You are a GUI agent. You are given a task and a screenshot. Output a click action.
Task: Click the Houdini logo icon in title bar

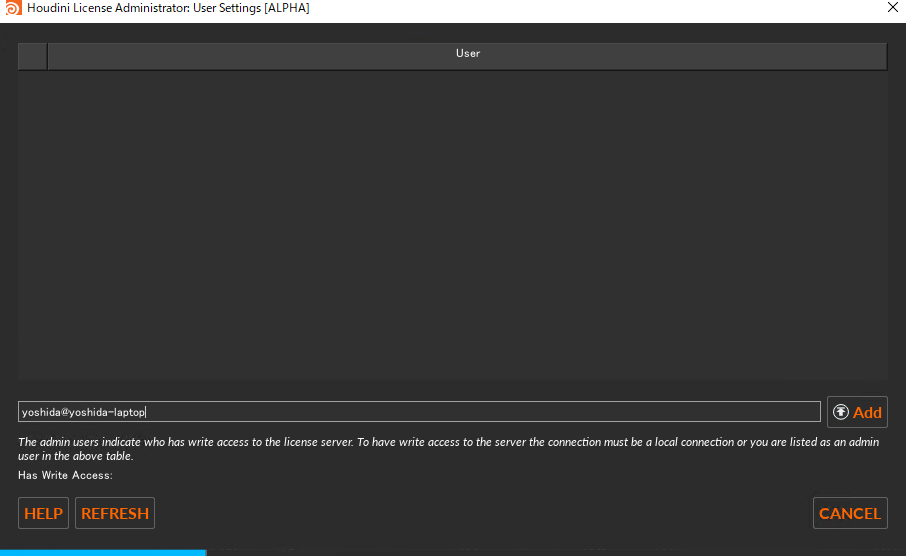pyautogui.click(x=12, y=8)
